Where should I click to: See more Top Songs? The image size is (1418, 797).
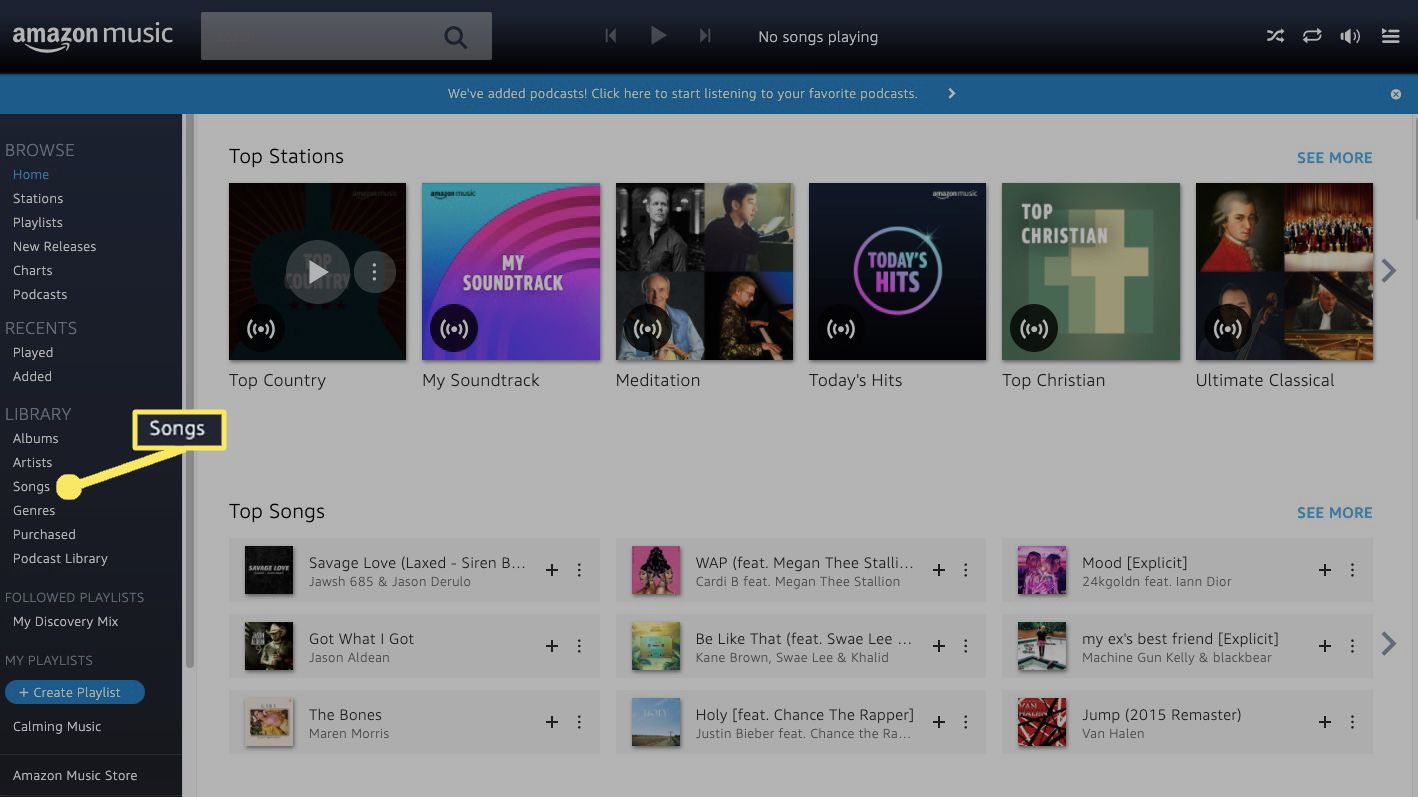[x=1334, y=512]
